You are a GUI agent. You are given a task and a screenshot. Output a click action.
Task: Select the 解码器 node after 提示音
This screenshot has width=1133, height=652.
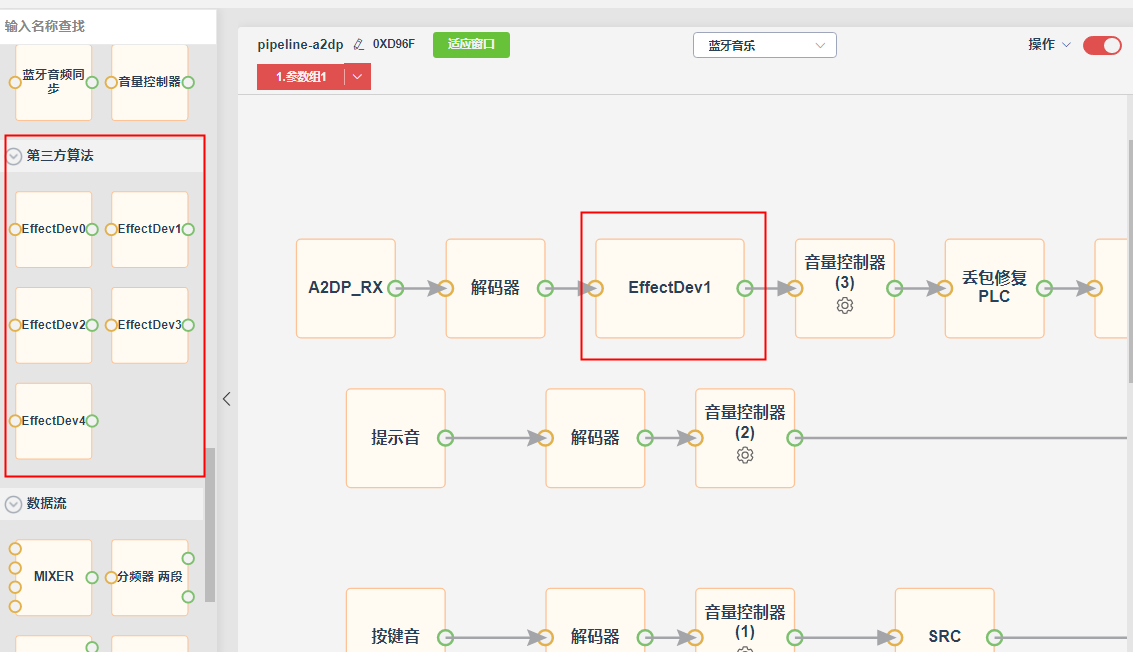(595, 438)
